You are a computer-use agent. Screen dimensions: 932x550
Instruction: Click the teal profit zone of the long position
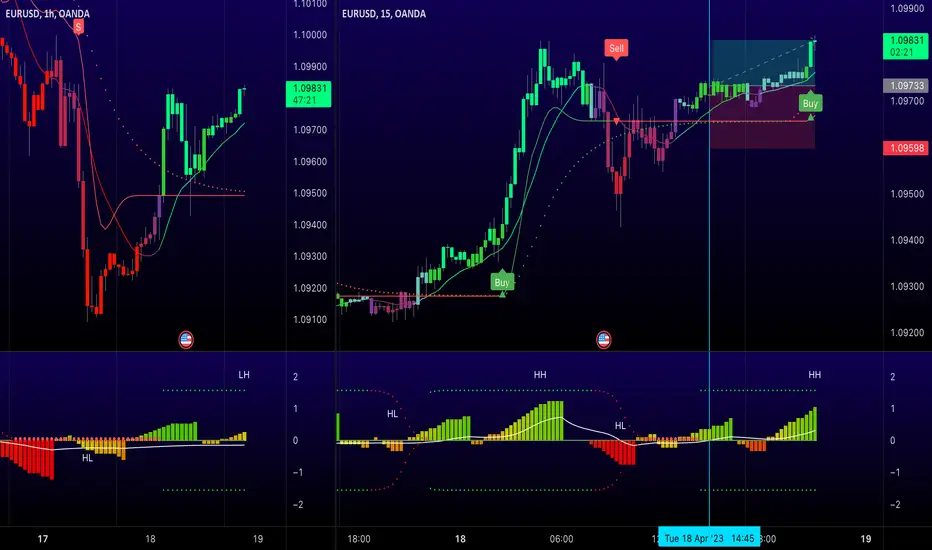point(763,62)
